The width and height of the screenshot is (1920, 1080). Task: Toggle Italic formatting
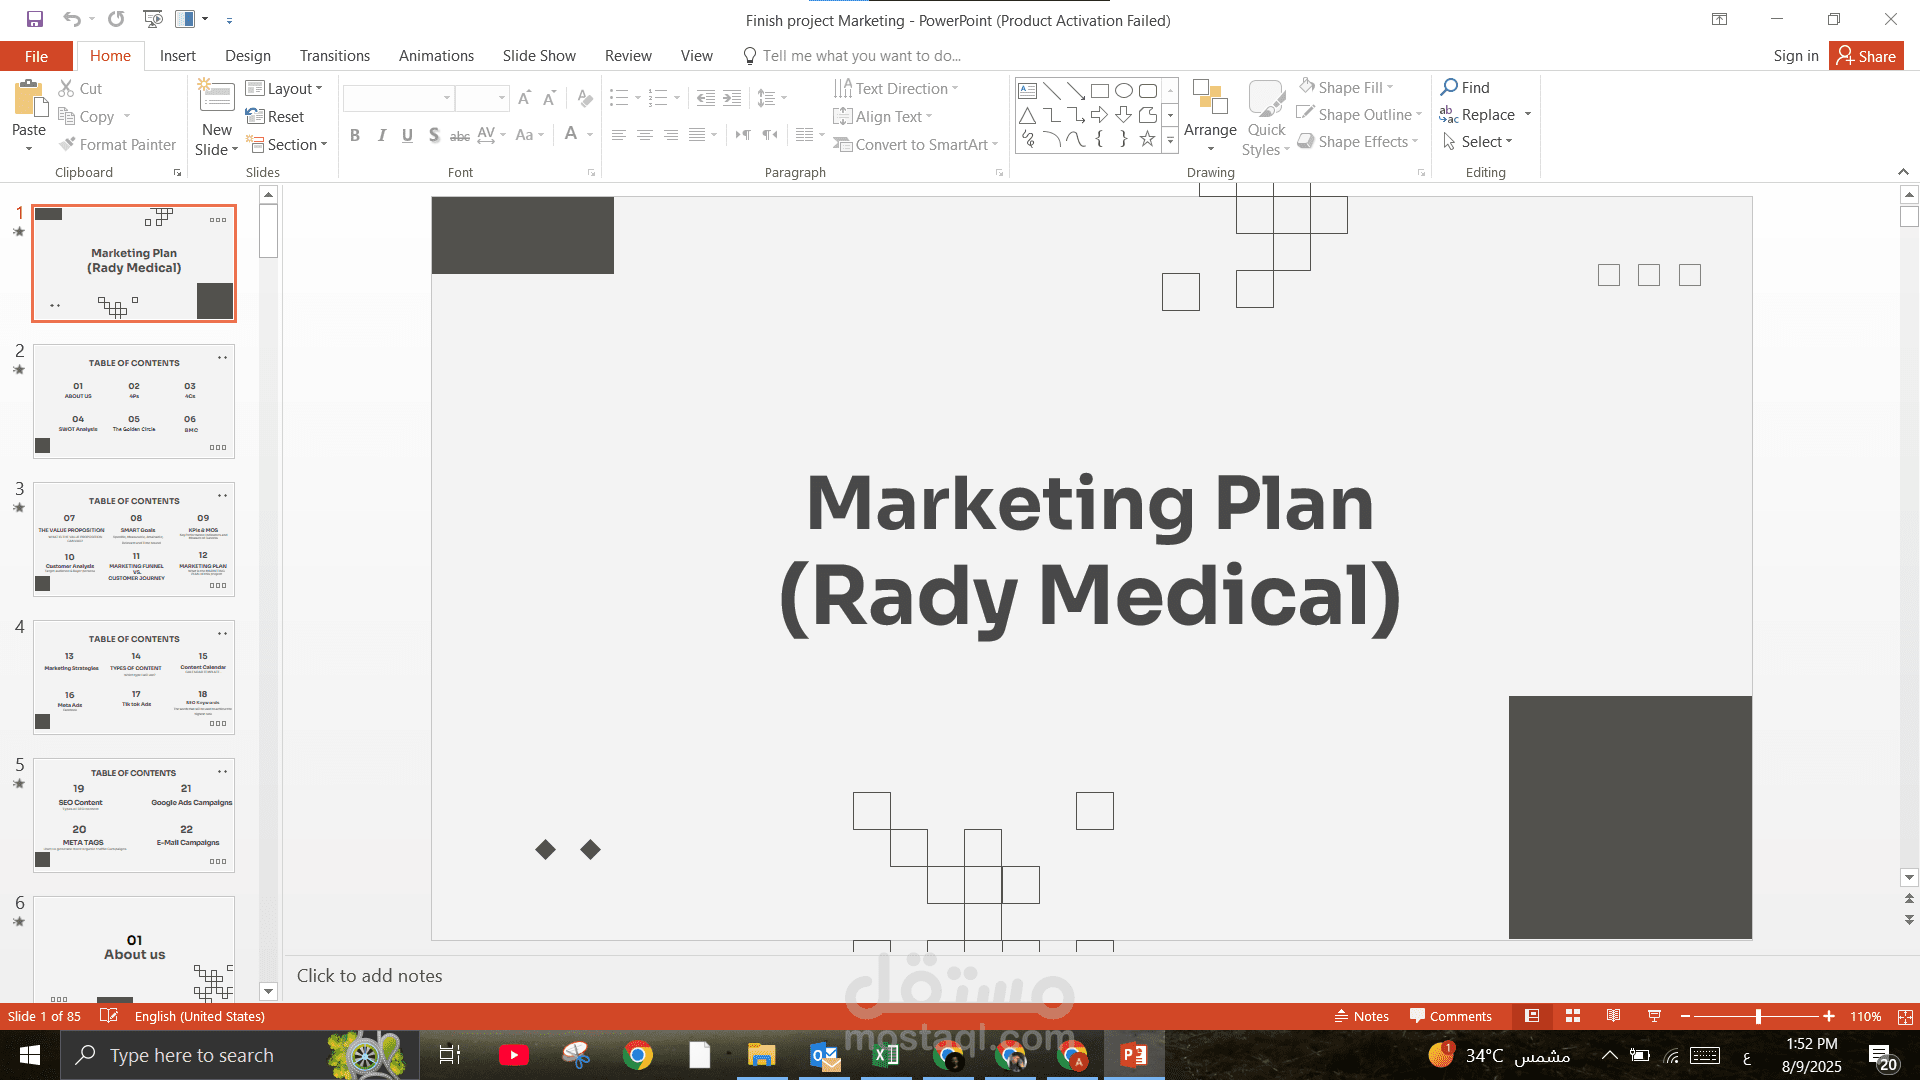tap(381, 135)
